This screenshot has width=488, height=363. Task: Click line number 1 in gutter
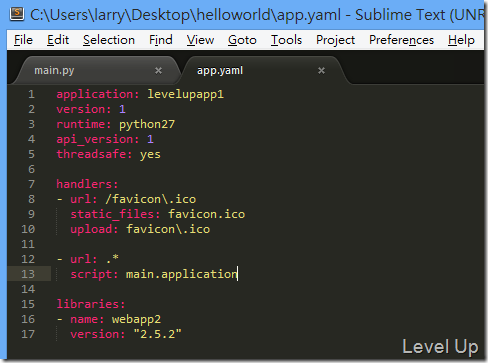click(31, 94)
